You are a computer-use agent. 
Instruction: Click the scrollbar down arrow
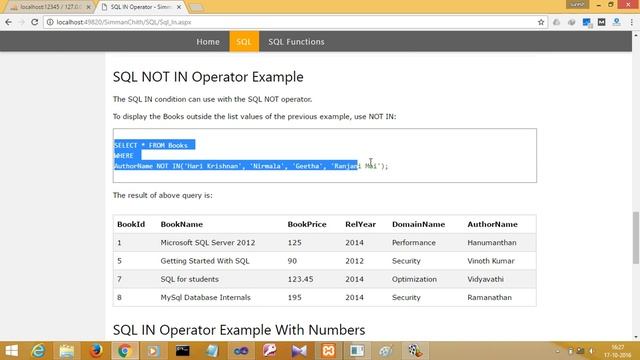pyautogui.click(x=636, y=337)
